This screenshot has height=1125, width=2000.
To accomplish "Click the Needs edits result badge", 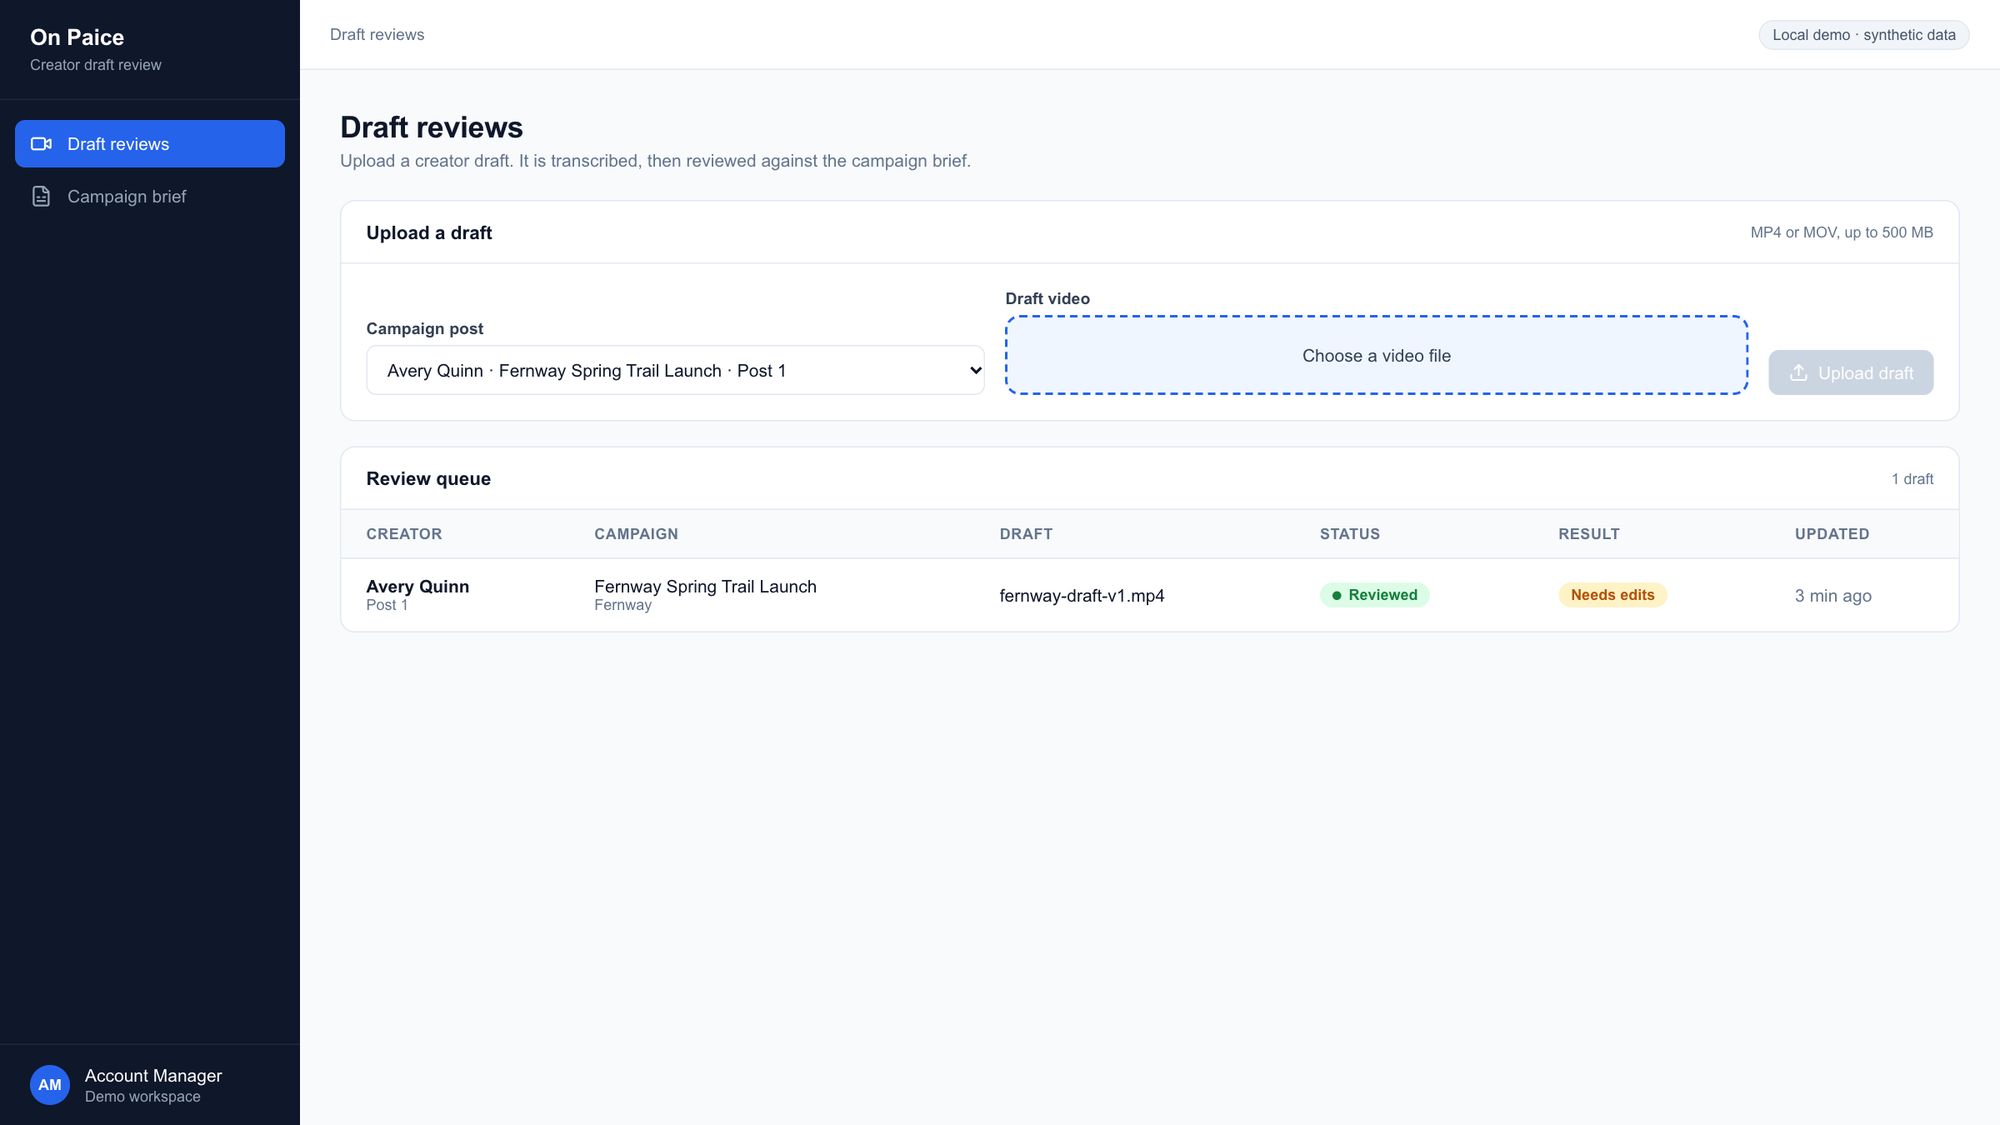I will [1612, 595].
